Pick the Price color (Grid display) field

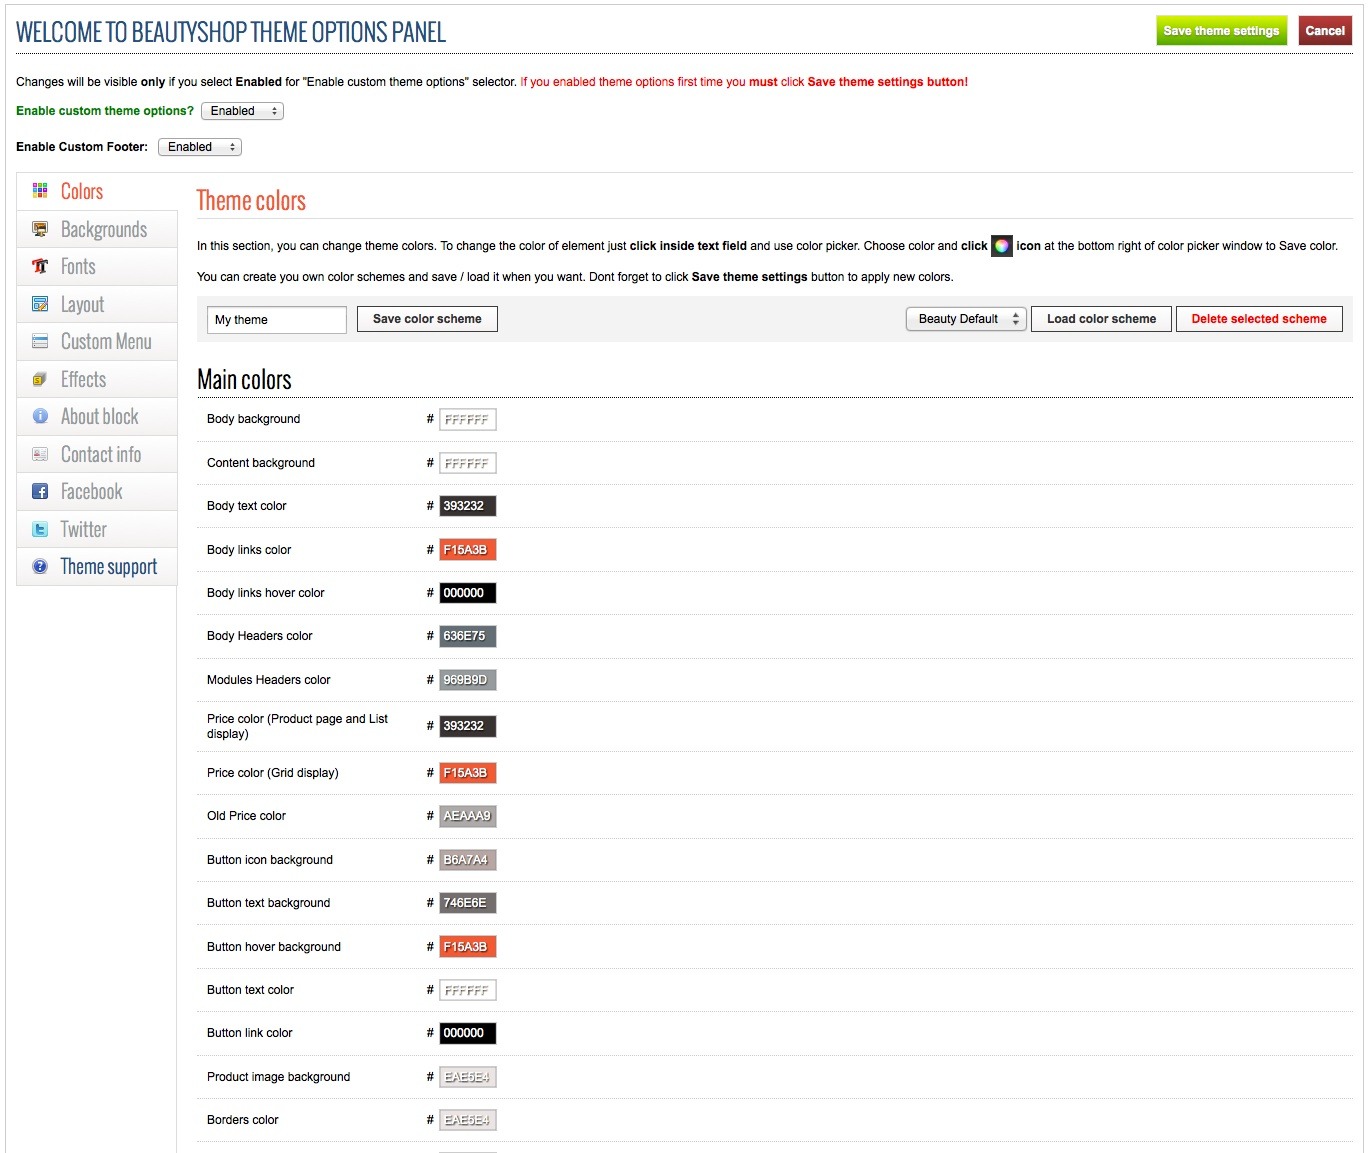click(468, 773)
